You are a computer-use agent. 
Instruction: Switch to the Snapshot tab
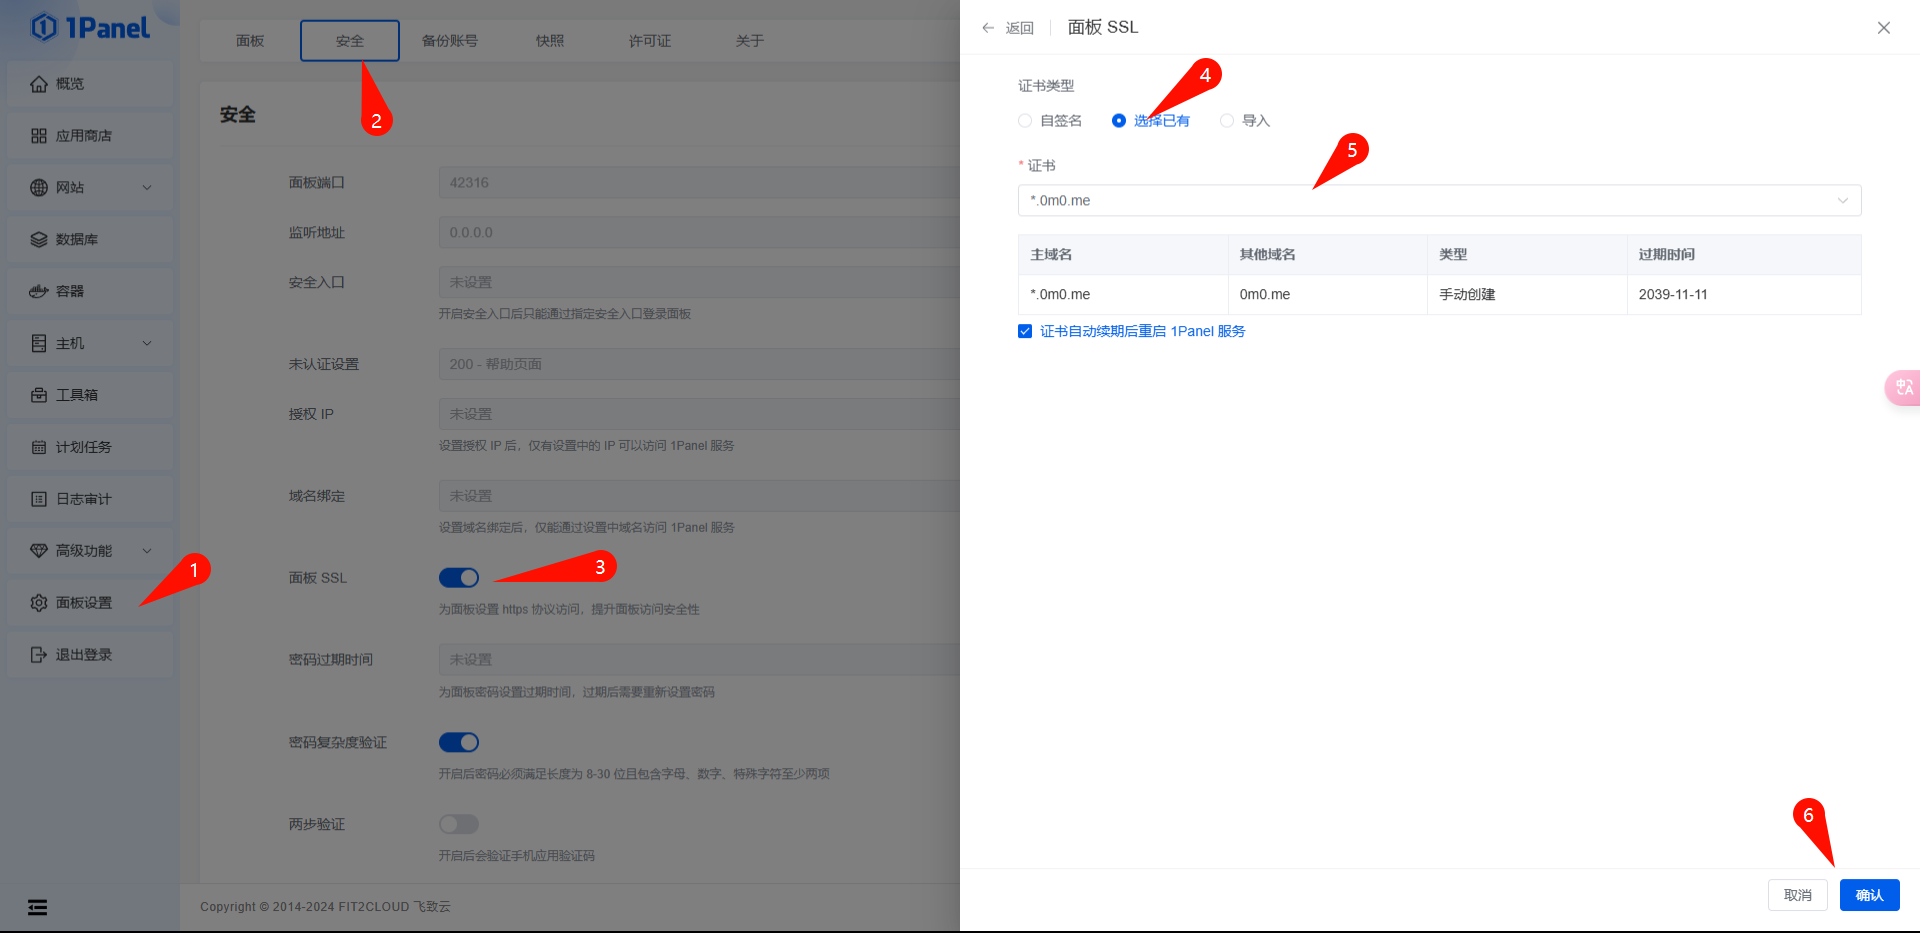[549, 41]
